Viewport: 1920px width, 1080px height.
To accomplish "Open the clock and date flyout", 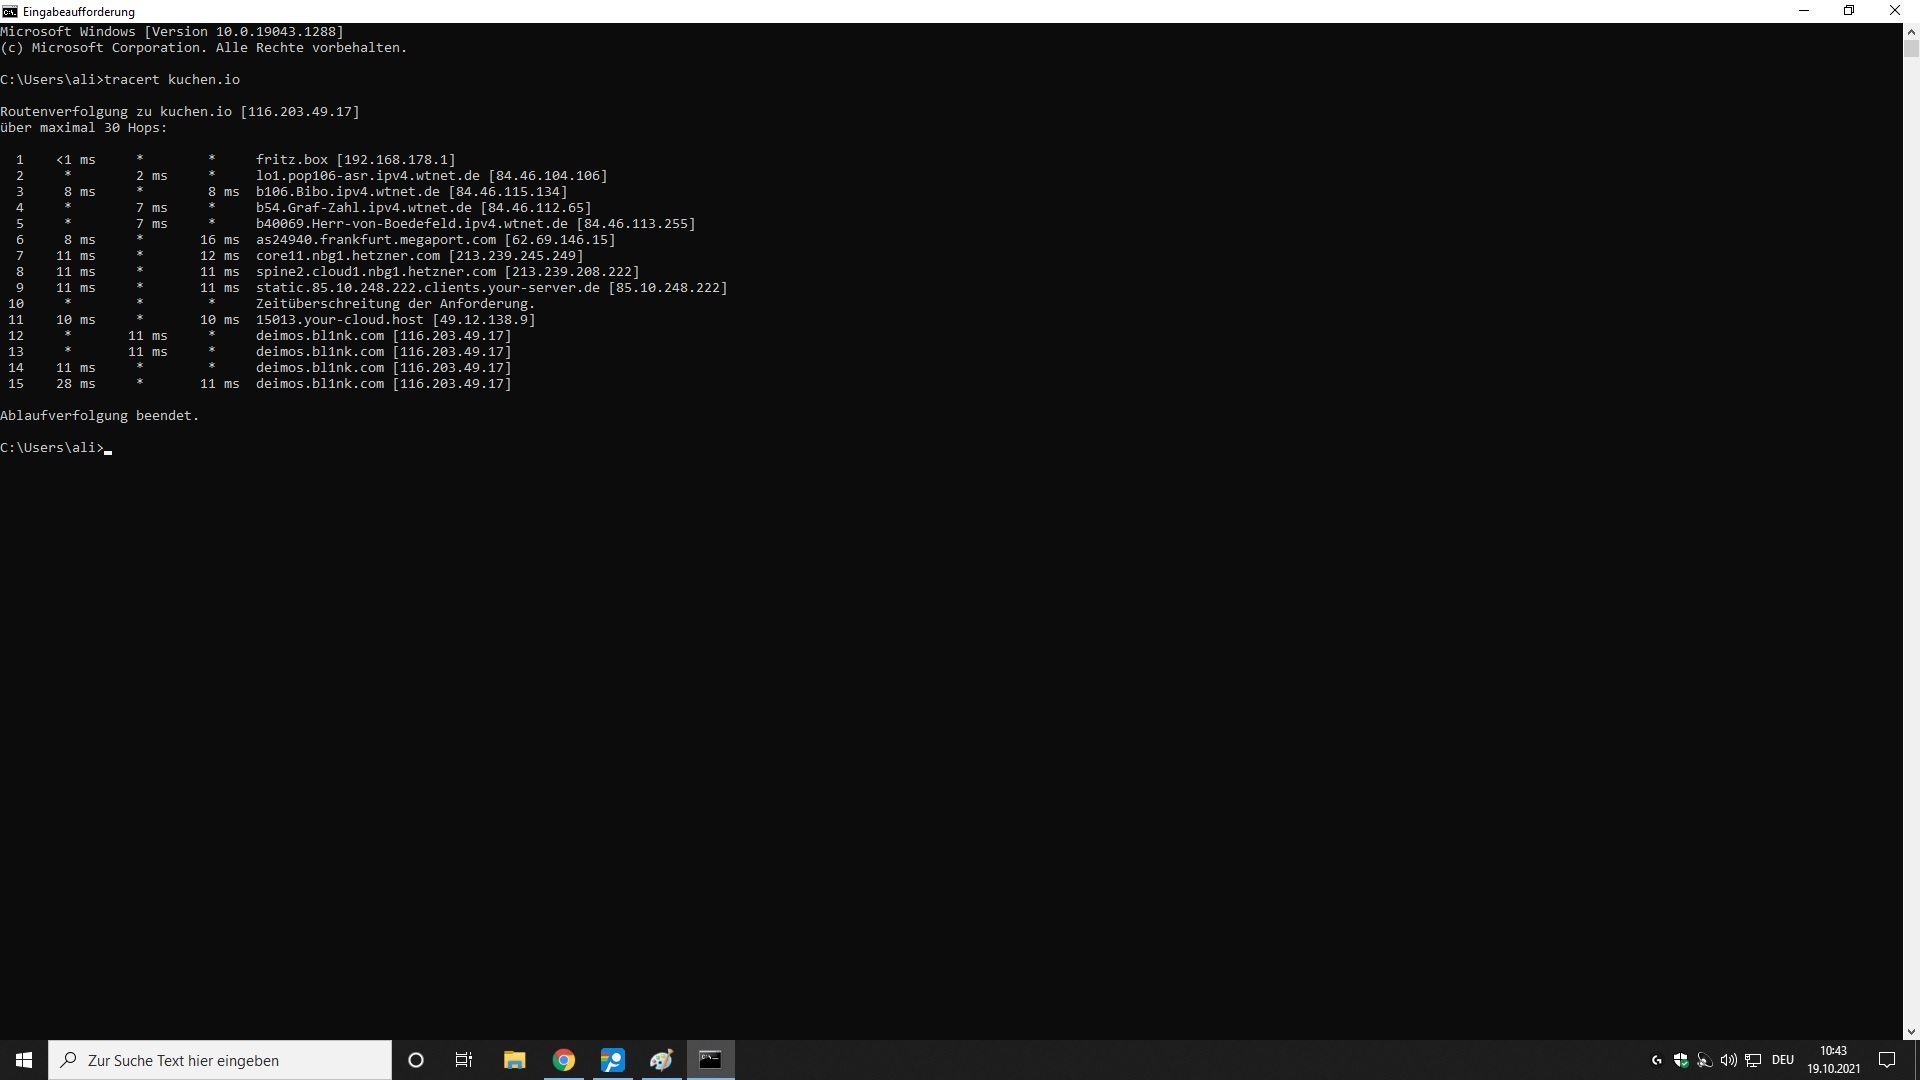I will point(1833,1060).
